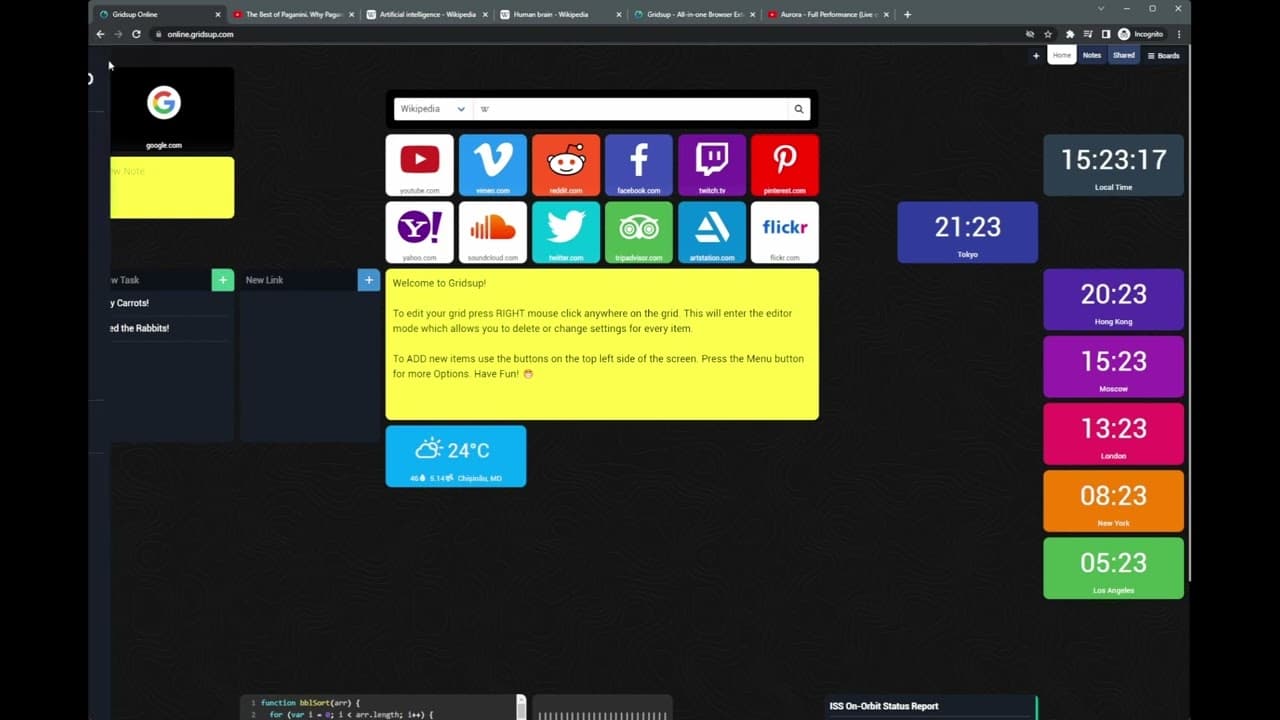The image size is (1280, 720).
Task: Click the Hong Kong clock widget
Action: coord(1113,299)
